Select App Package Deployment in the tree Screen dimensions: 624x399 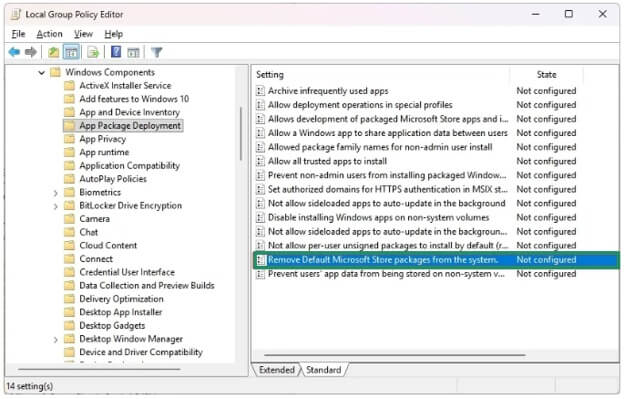130,126
